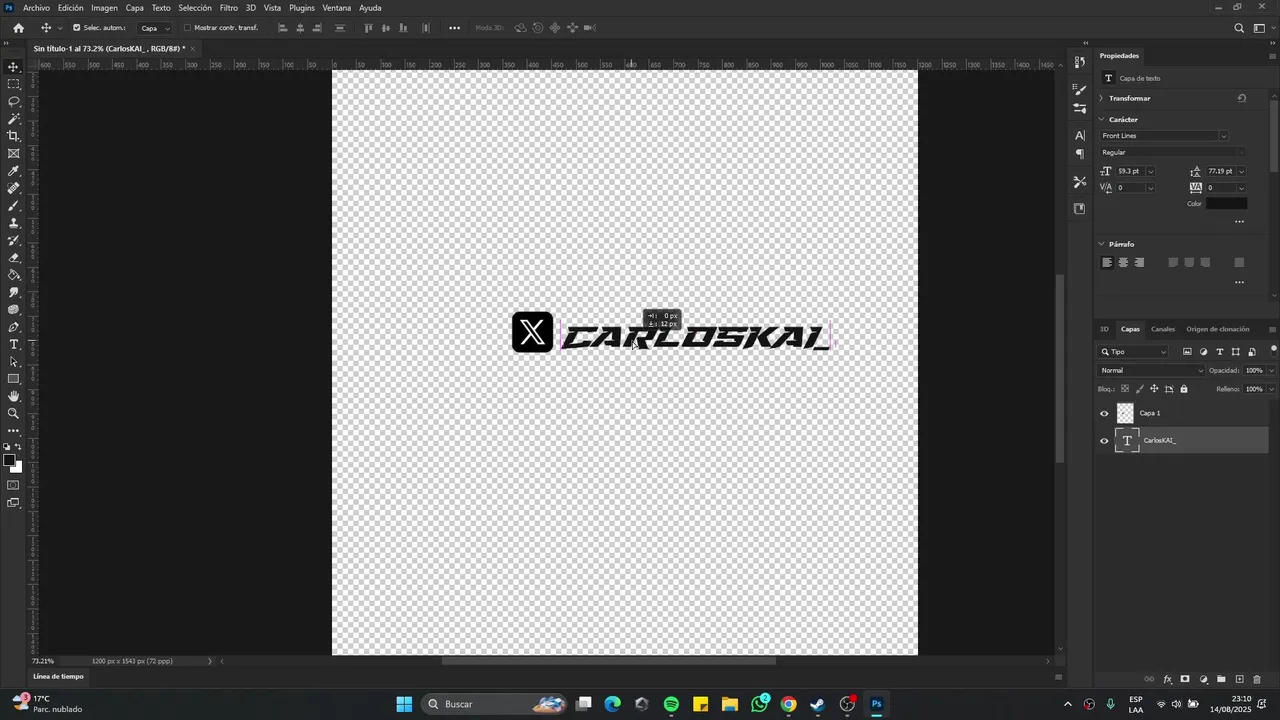Select the History Brush tool
The image size is (1280, 720).
(14, 240)
